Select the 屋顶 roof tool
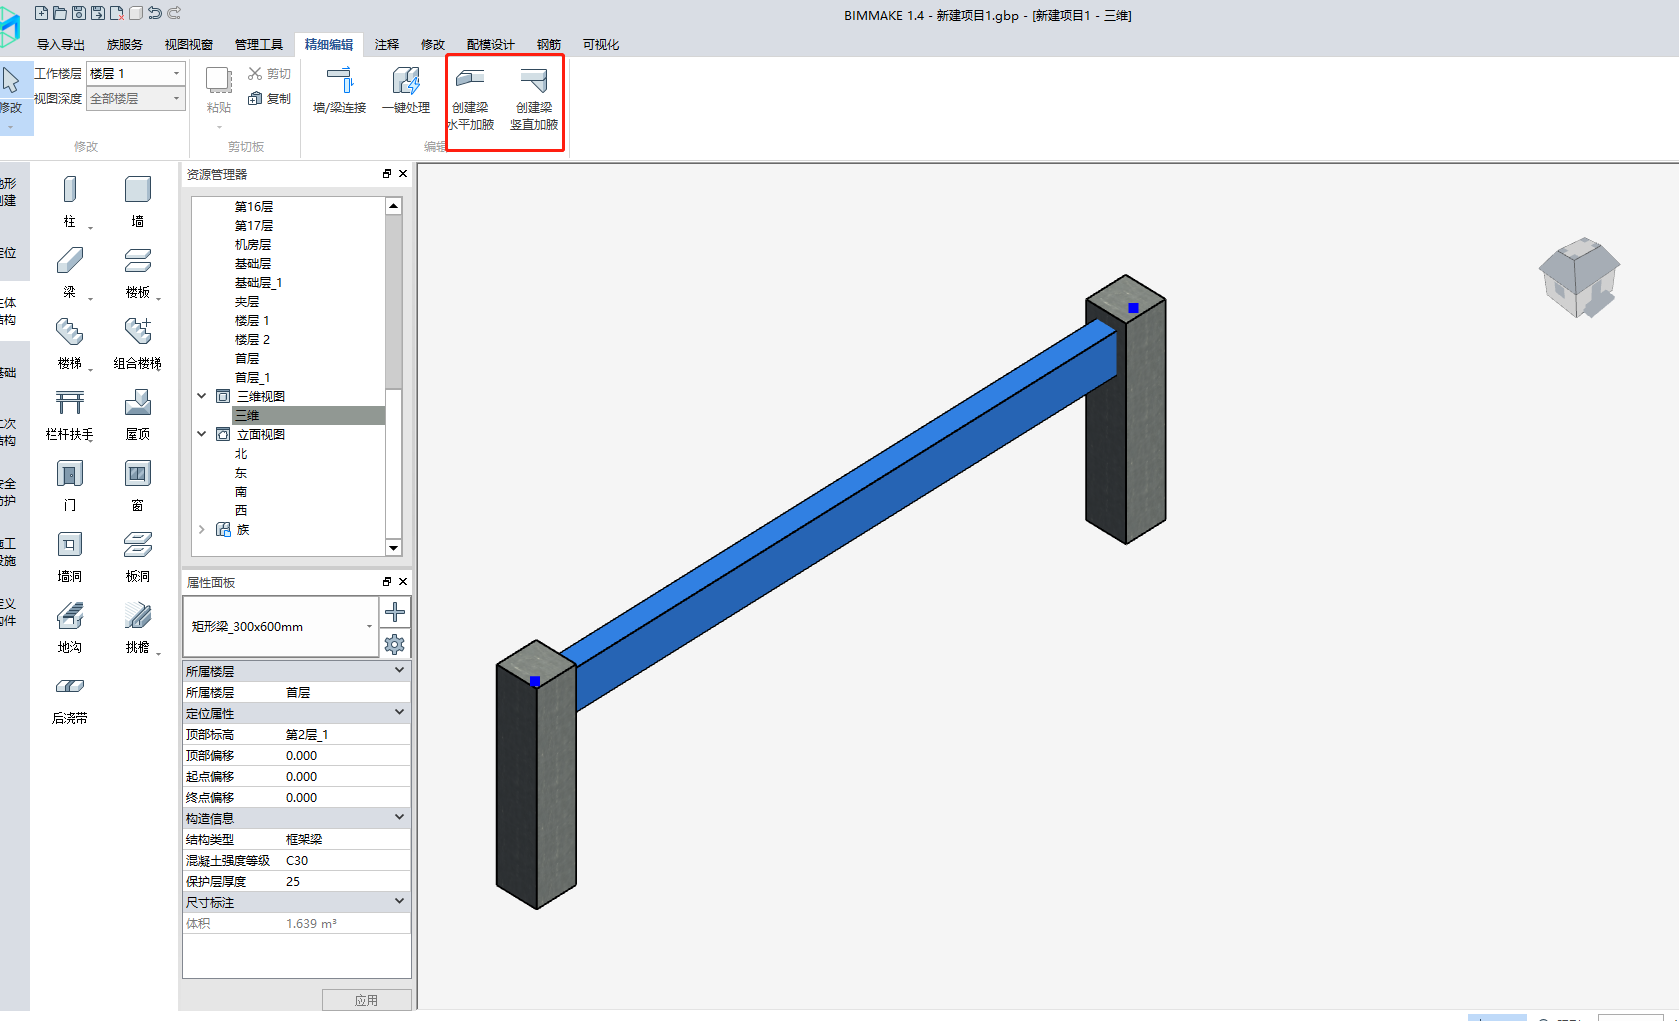1679x1021 pixels. click(138, 414)
